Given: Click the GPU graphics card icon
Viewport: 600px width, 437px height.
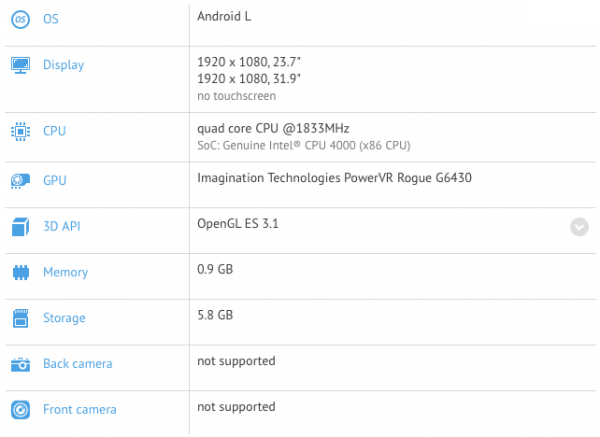Looking at the screenshot, I should 20,181.
